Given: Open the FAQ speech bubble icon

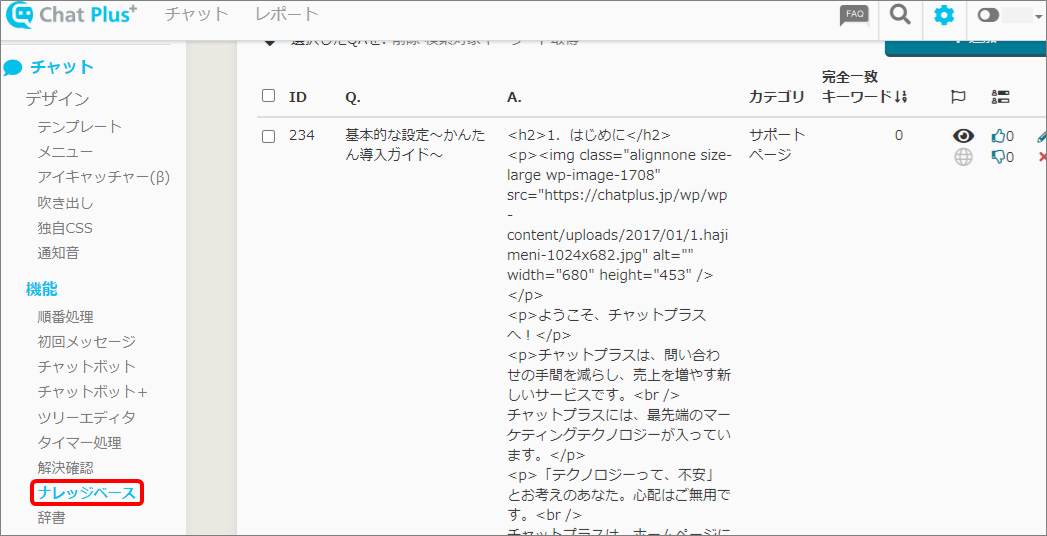Looking at the screenshot, I should (854, 15).
